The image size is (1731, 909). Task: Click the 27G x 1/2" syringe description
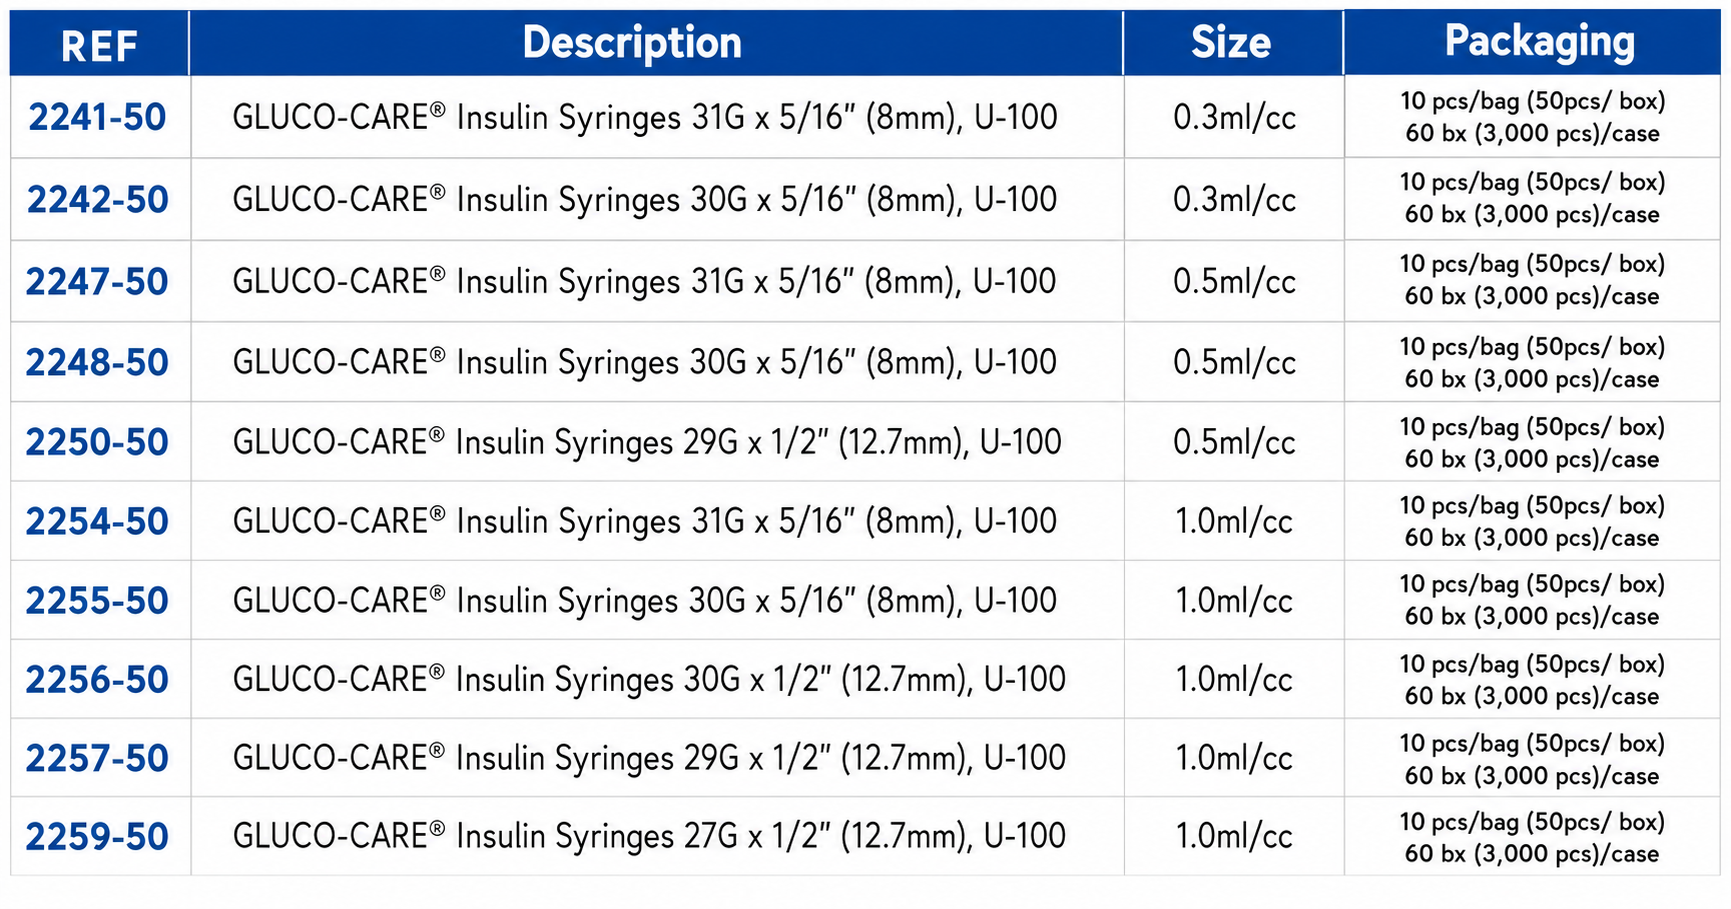pyautogui.click(x=649, y=836)
